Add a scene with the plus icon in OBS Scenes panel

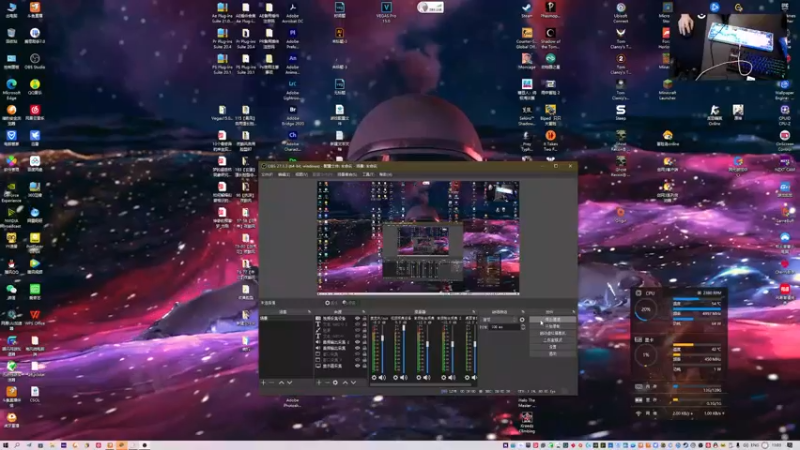[263, 383]
